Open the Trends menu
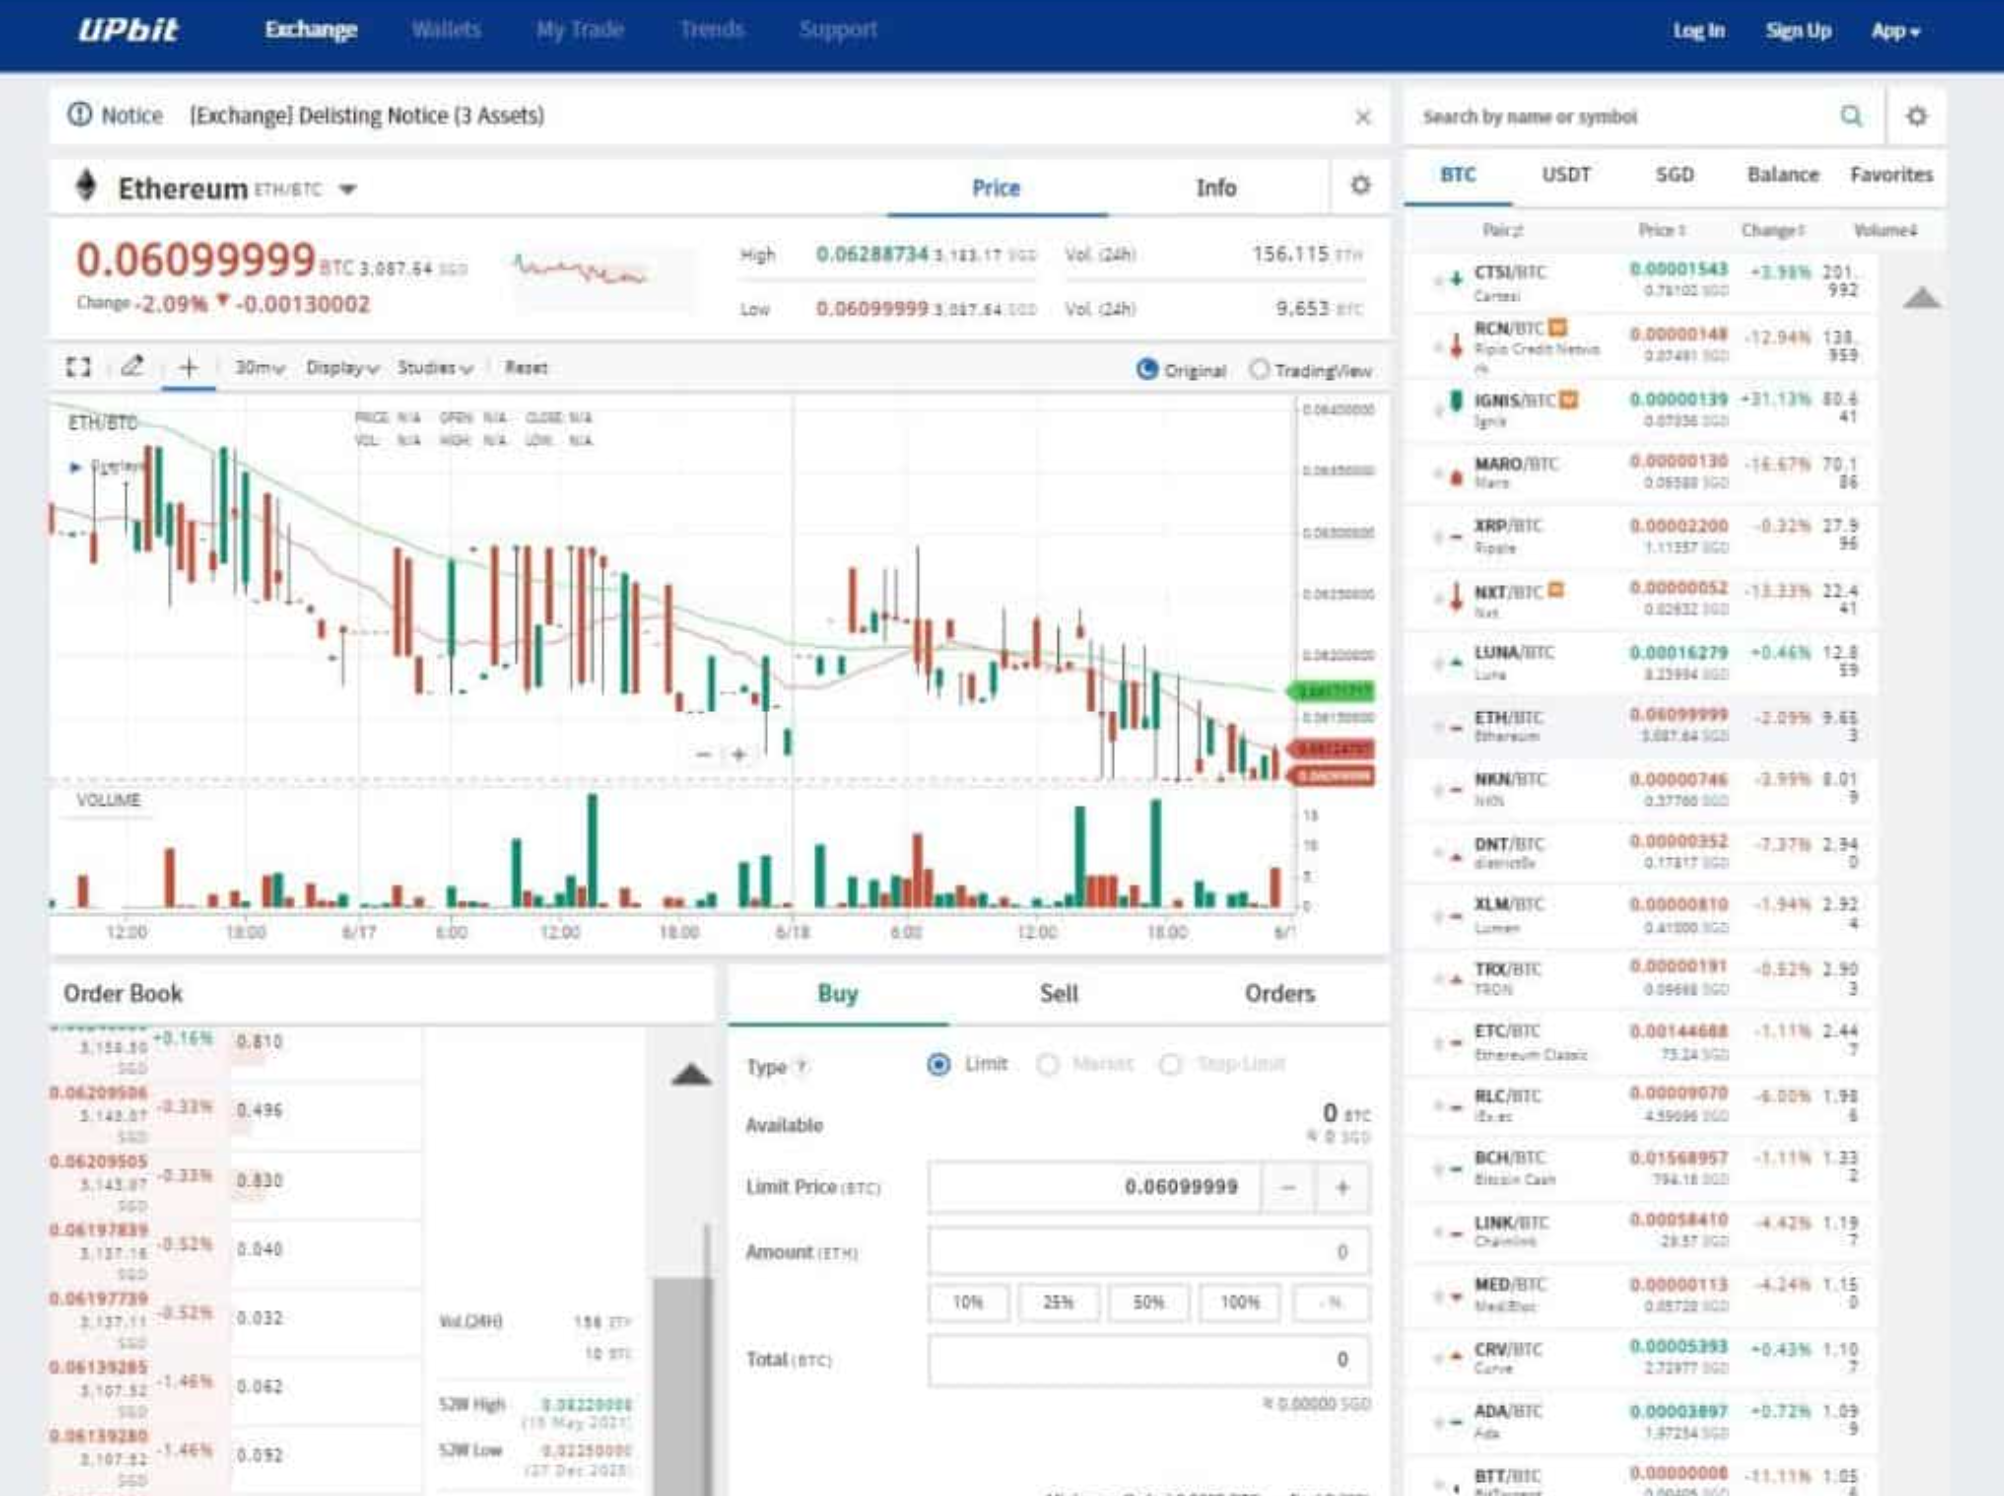Viewport: 2004px width, 1496px height. click(x=712, y=30)
